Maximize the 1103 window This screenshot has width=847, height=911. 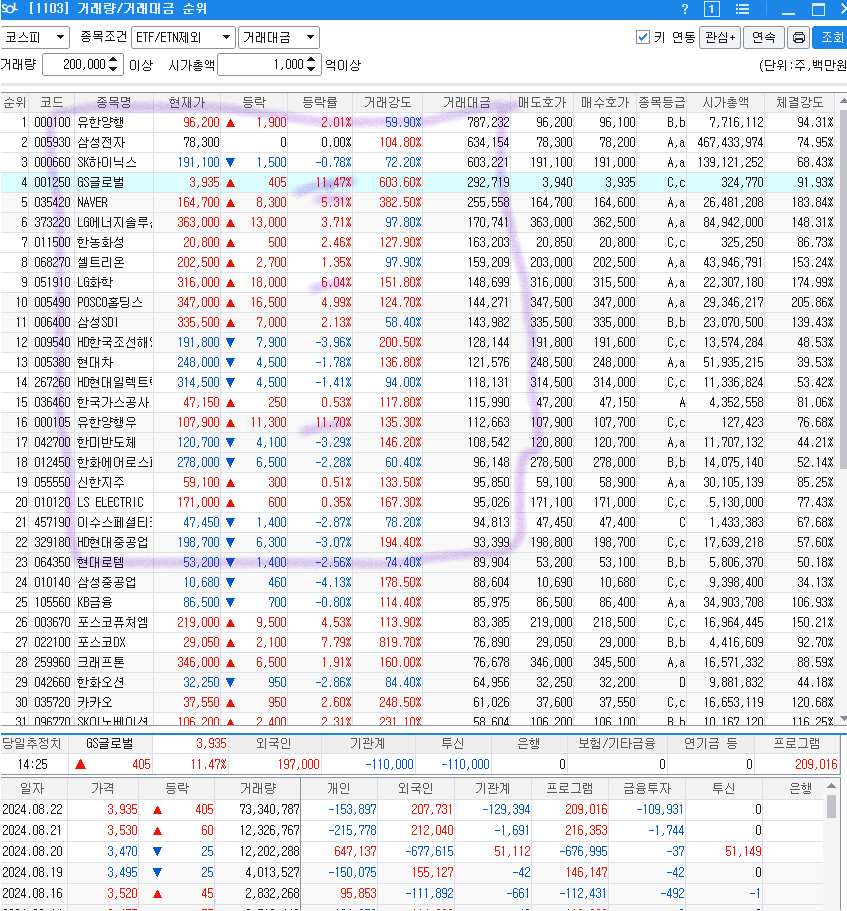tap(818, 9)
